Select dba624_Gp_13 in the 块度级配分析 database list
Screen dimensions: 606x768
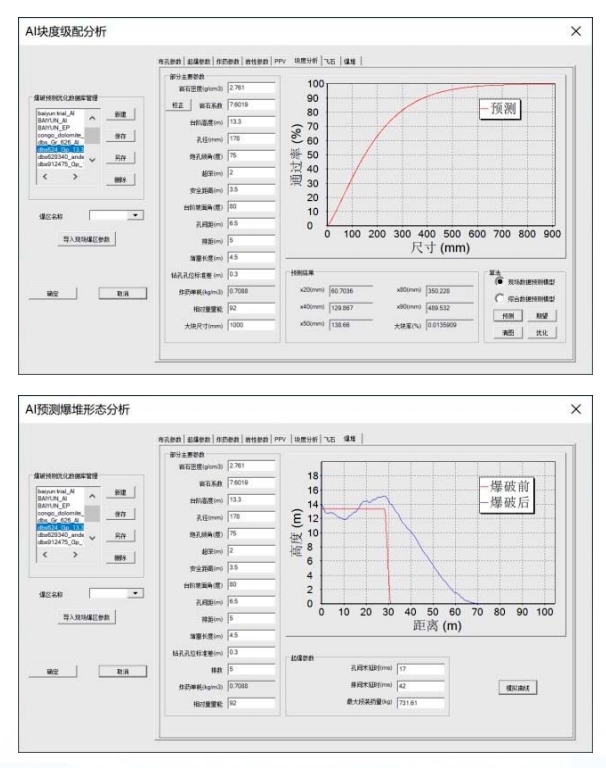point(58,150)
